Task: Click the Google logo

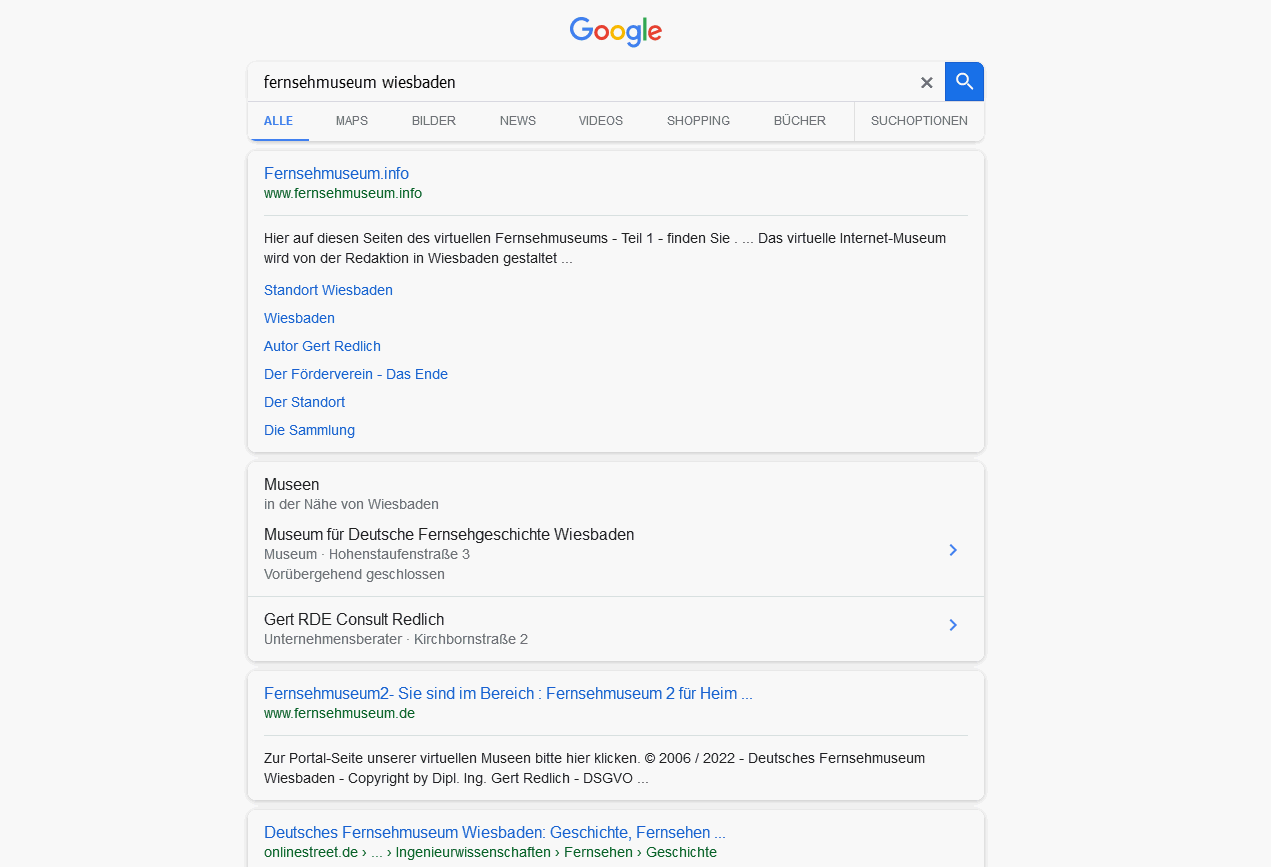Action: click(x=616, y=32)
